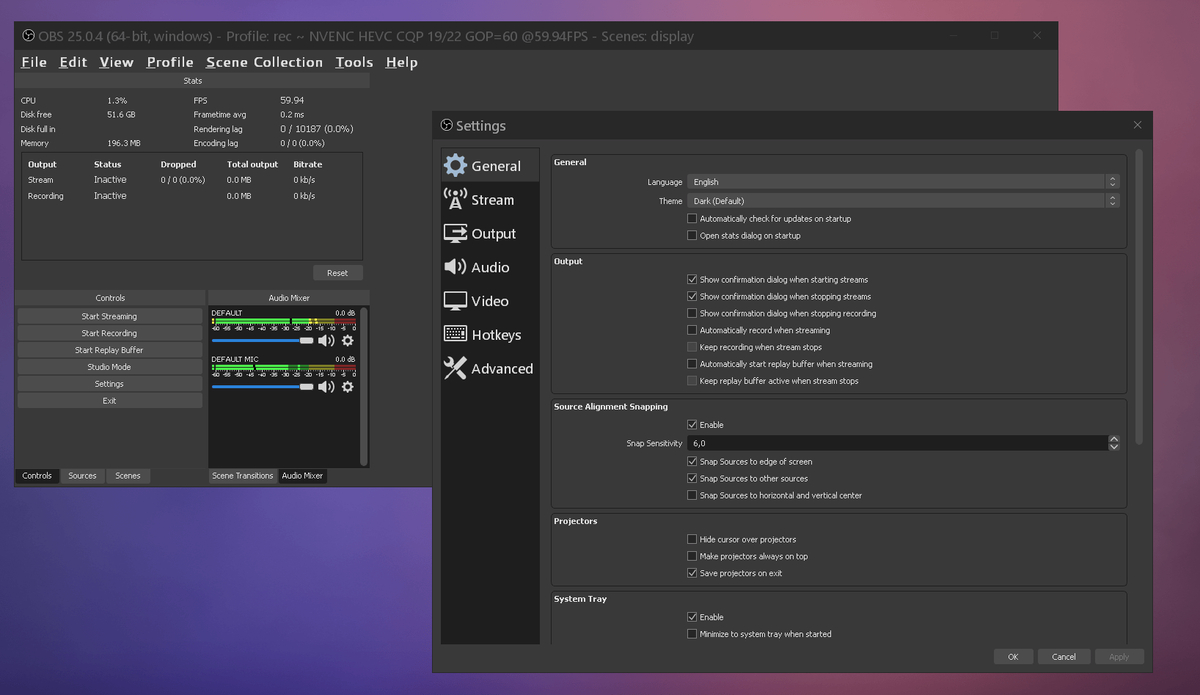Adjust the DEFAULT volume slider
Image resolution: width=1200 pixels, height=695 pixels.
pyautogui.click(x=263, y=341)
